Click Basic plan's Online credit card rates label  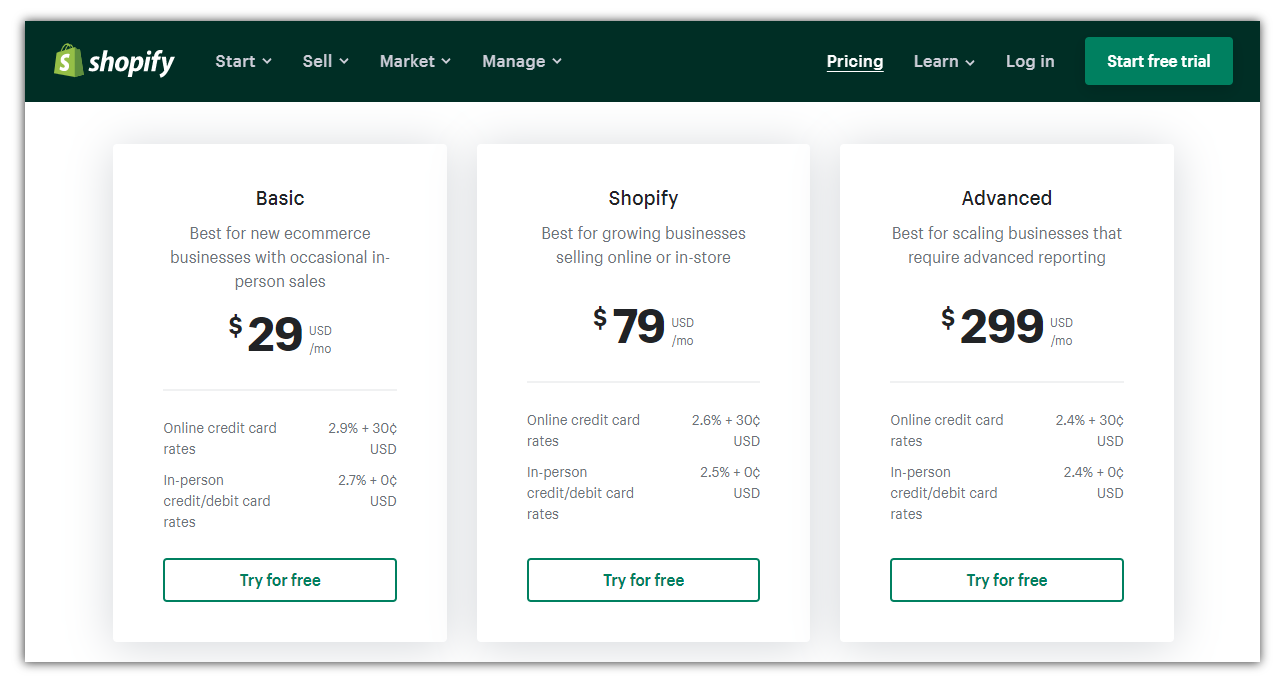220,438
